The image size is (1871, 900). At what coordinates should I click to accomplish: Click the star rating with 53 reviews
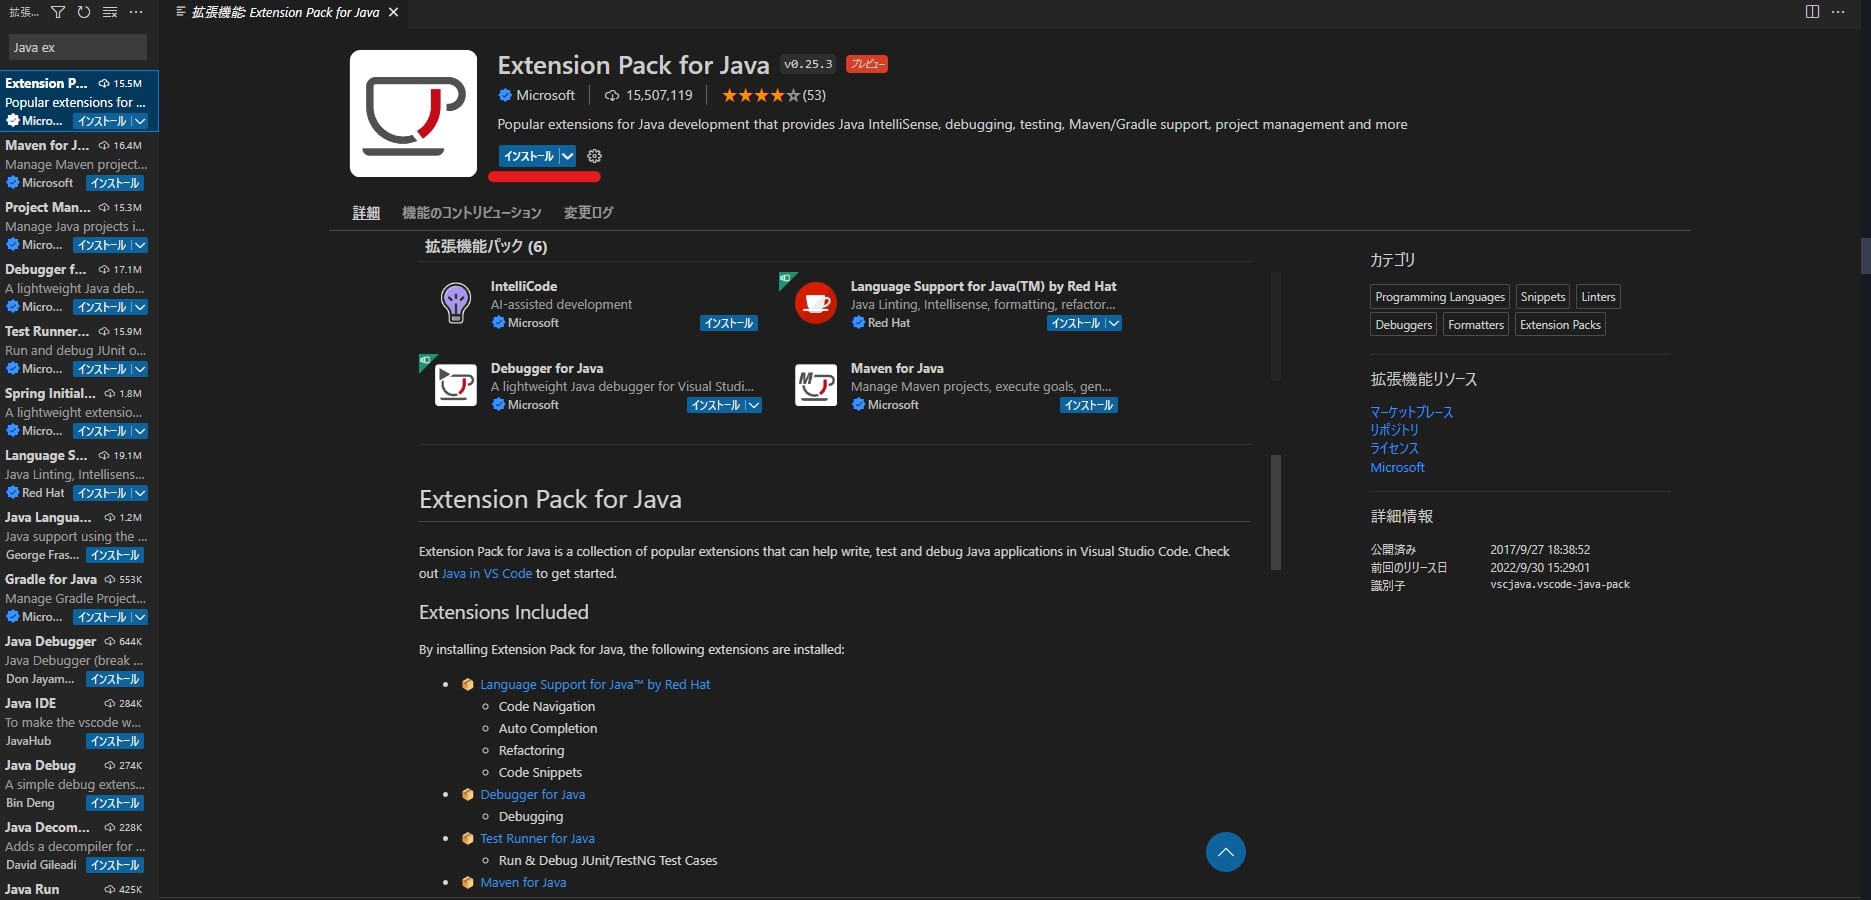click(774, 95)
